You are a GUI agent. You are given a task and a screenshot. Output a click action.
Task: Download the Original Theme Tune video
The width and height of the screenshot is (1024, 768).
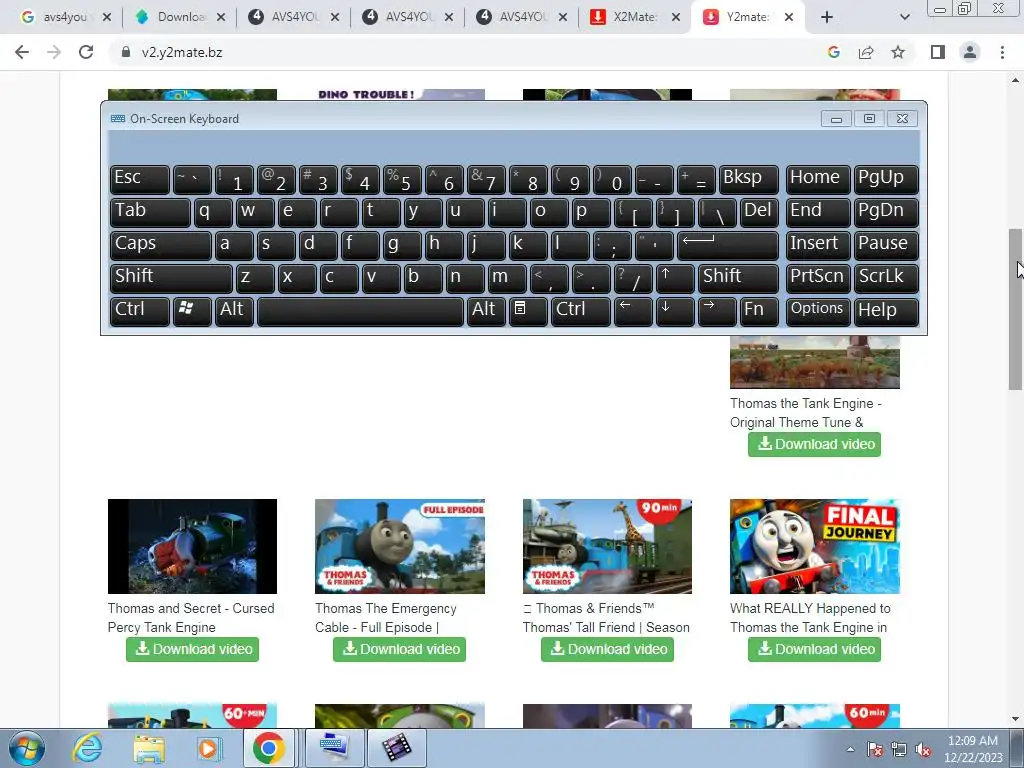814,445
